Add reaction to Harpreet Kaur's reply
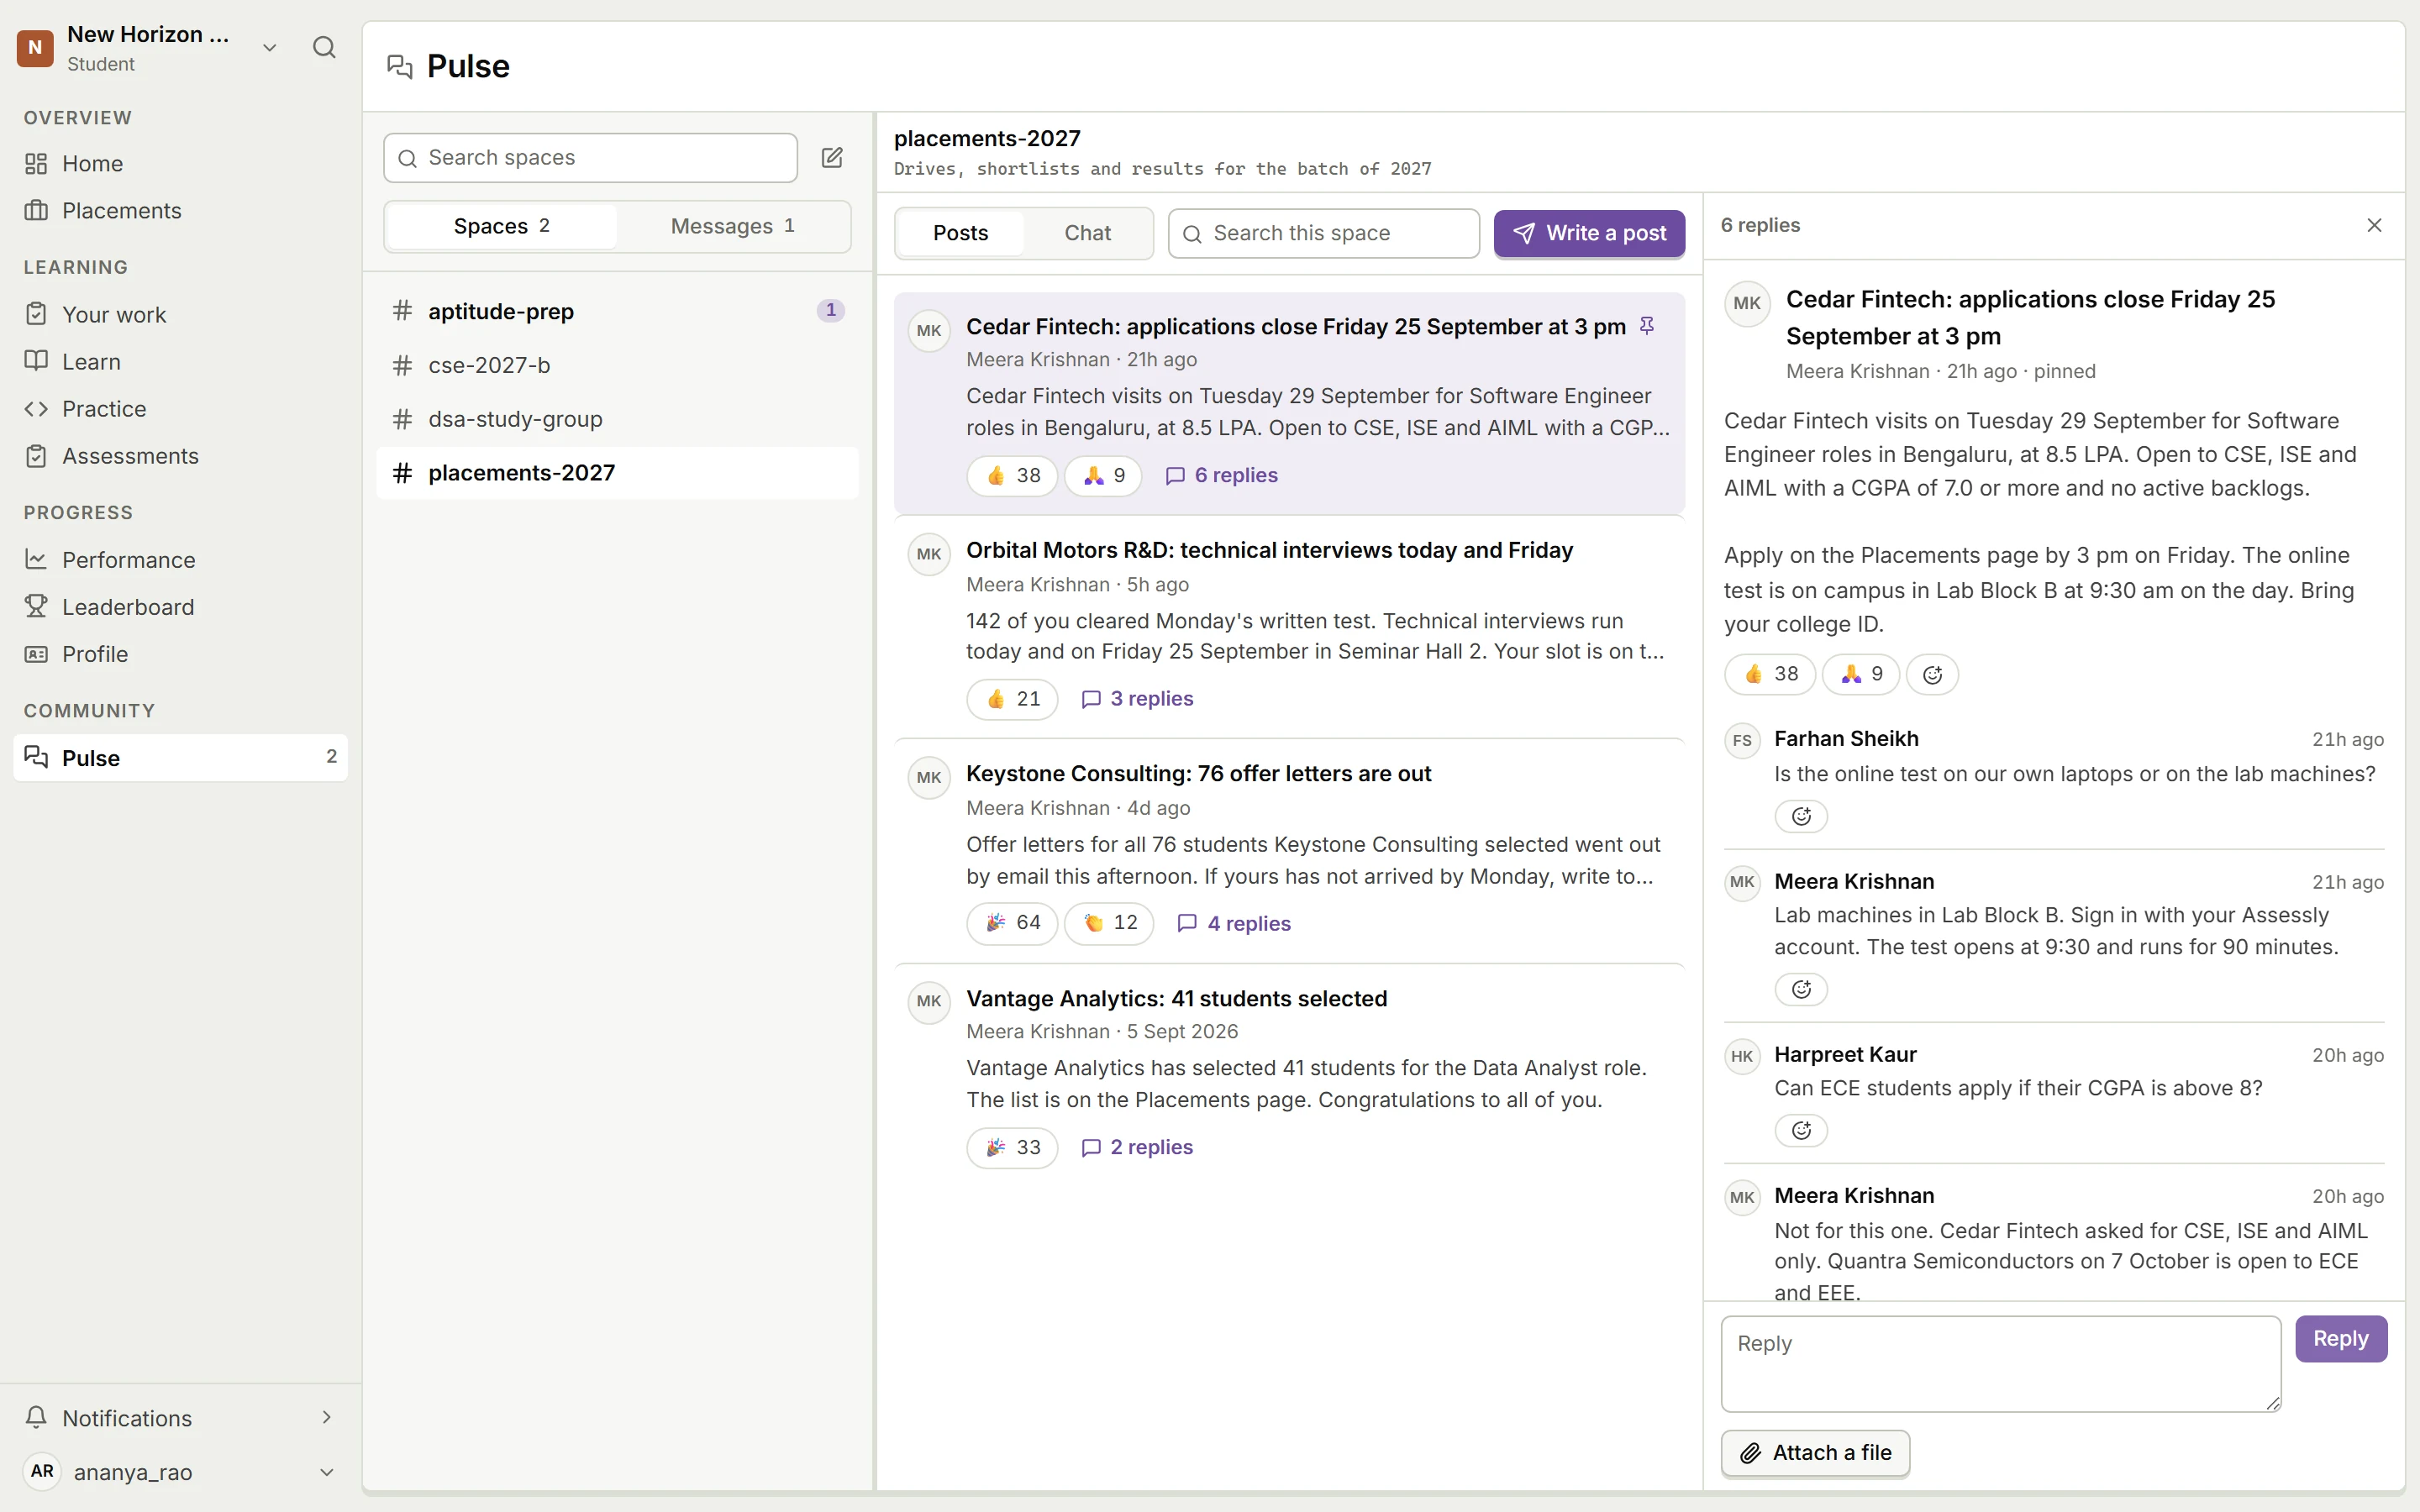 tap(1801, 1131)
